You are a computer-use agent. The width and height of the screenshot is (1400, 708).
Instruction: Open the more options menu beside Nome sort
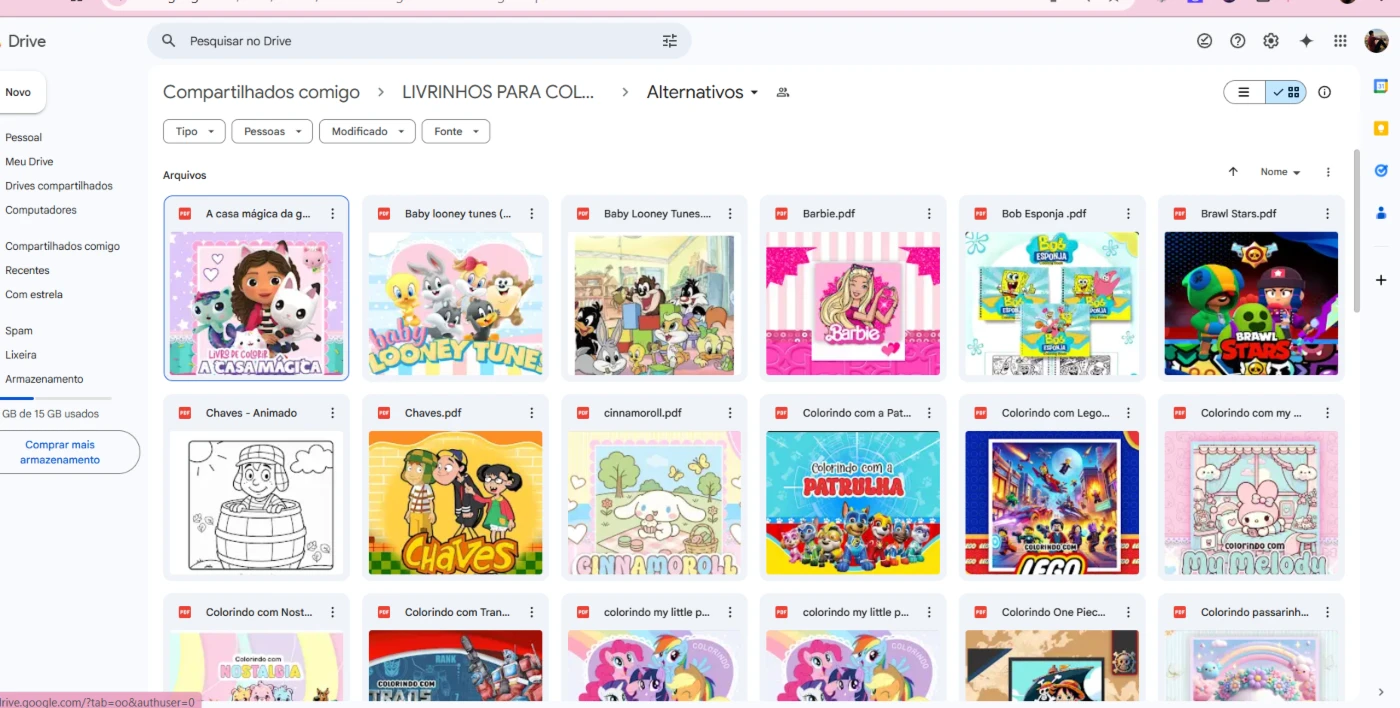pos(1328,172)
